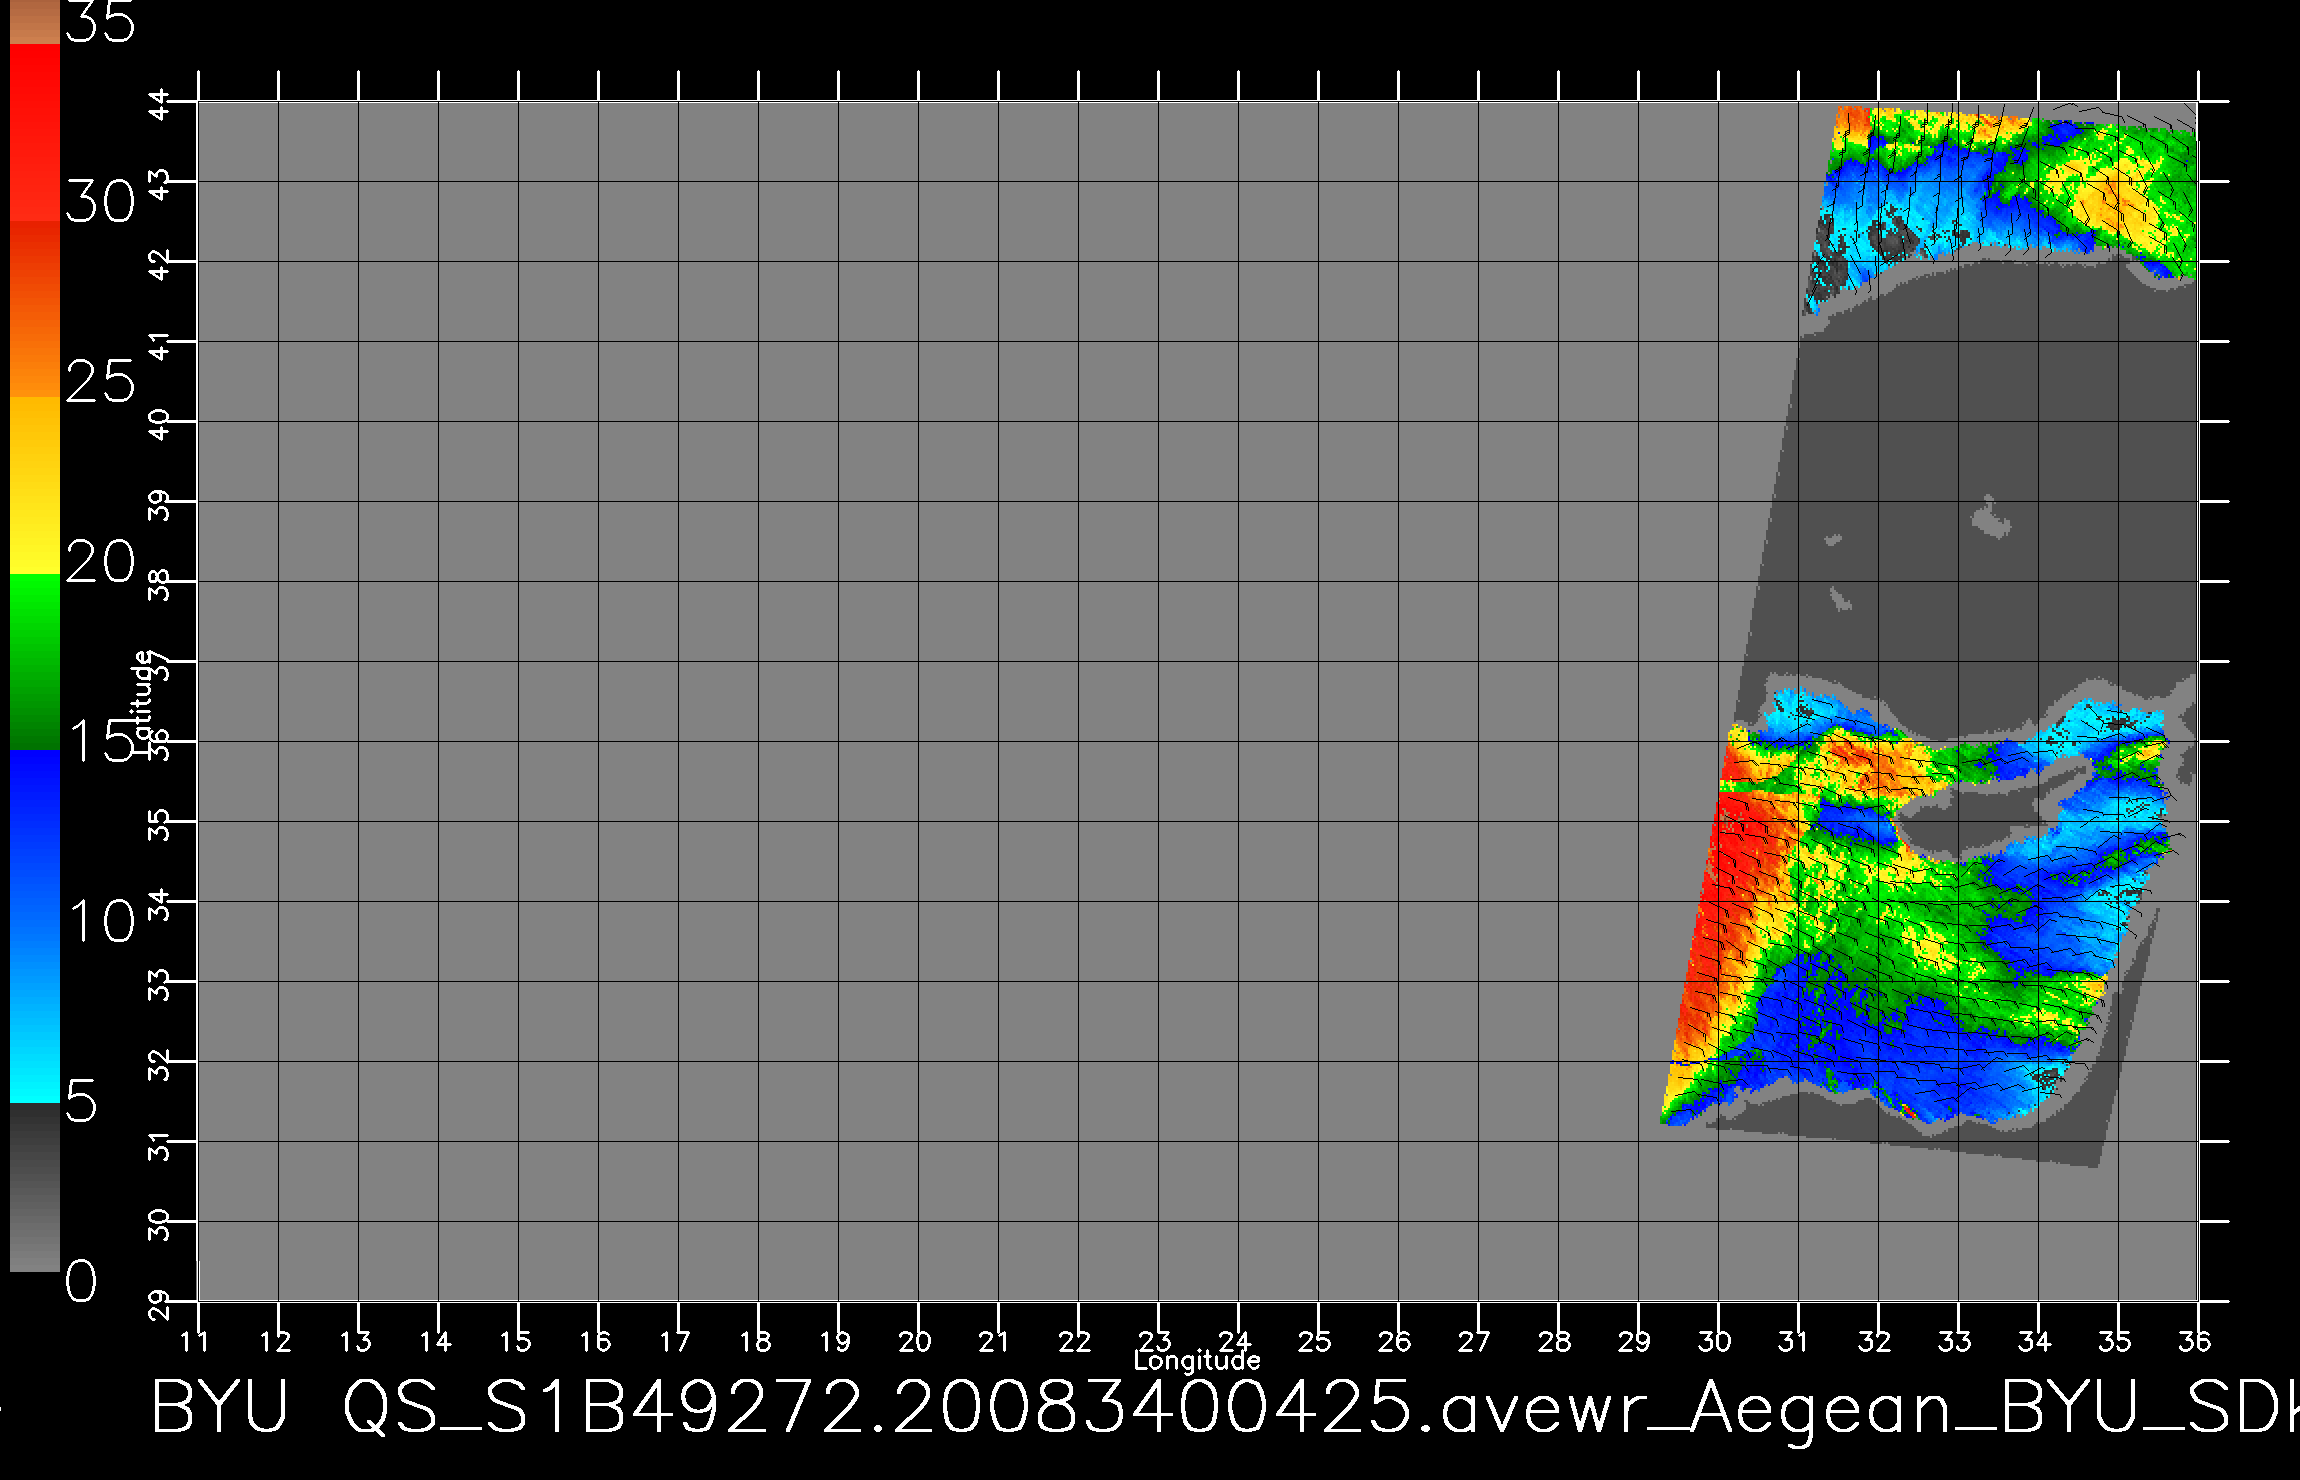Click the cyan band of the color scale
The width and height of the screenshot is (2300, 1480).
[x=34, y=1015]
